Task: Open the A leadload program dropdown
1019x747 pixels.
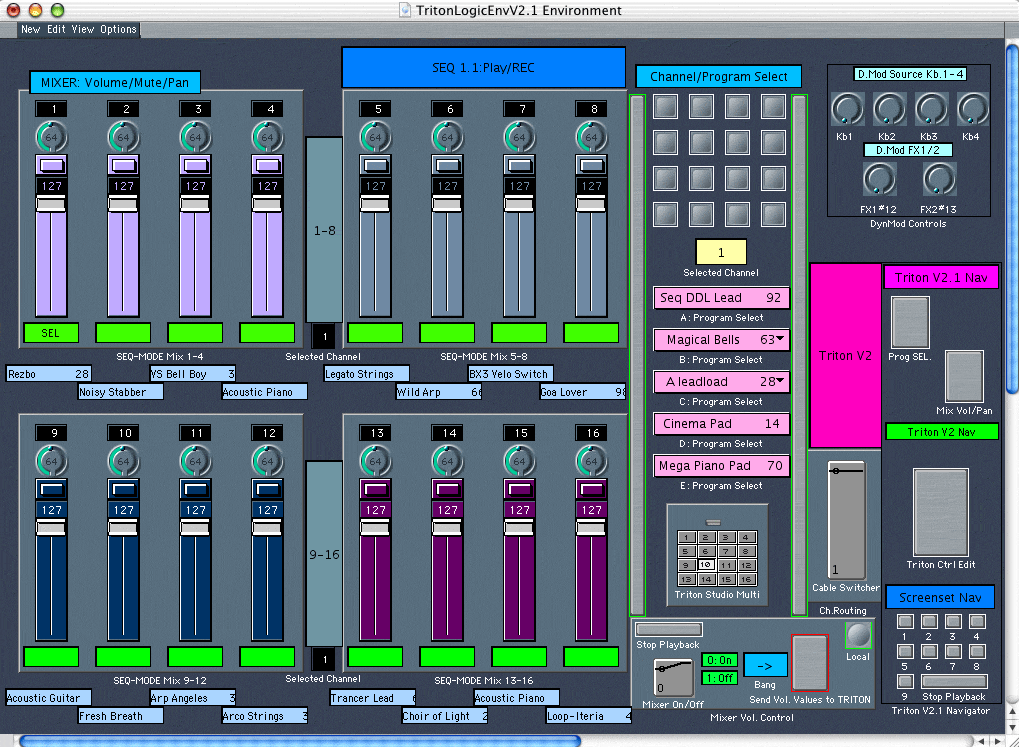Action: click(x=722, y=382)
